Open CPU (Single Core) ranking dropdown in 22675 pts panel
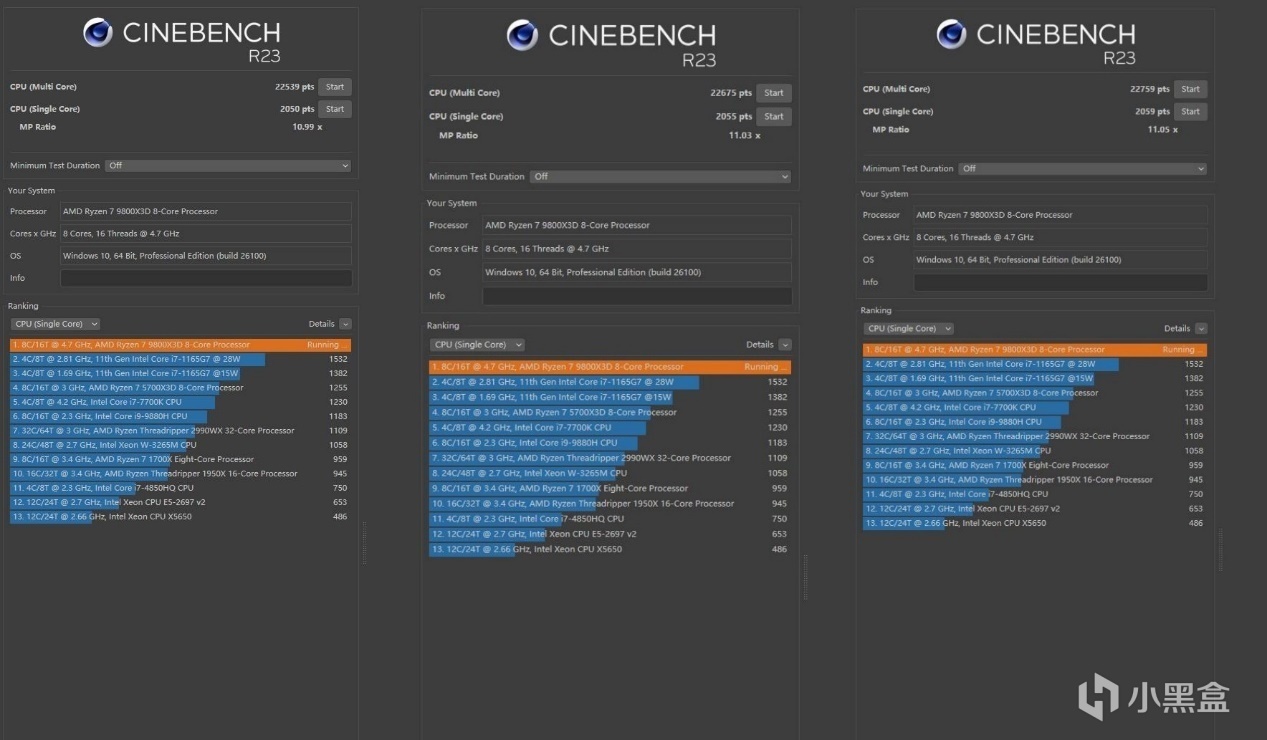Screen dimensions: 1267x740 (x=477, y=345)
